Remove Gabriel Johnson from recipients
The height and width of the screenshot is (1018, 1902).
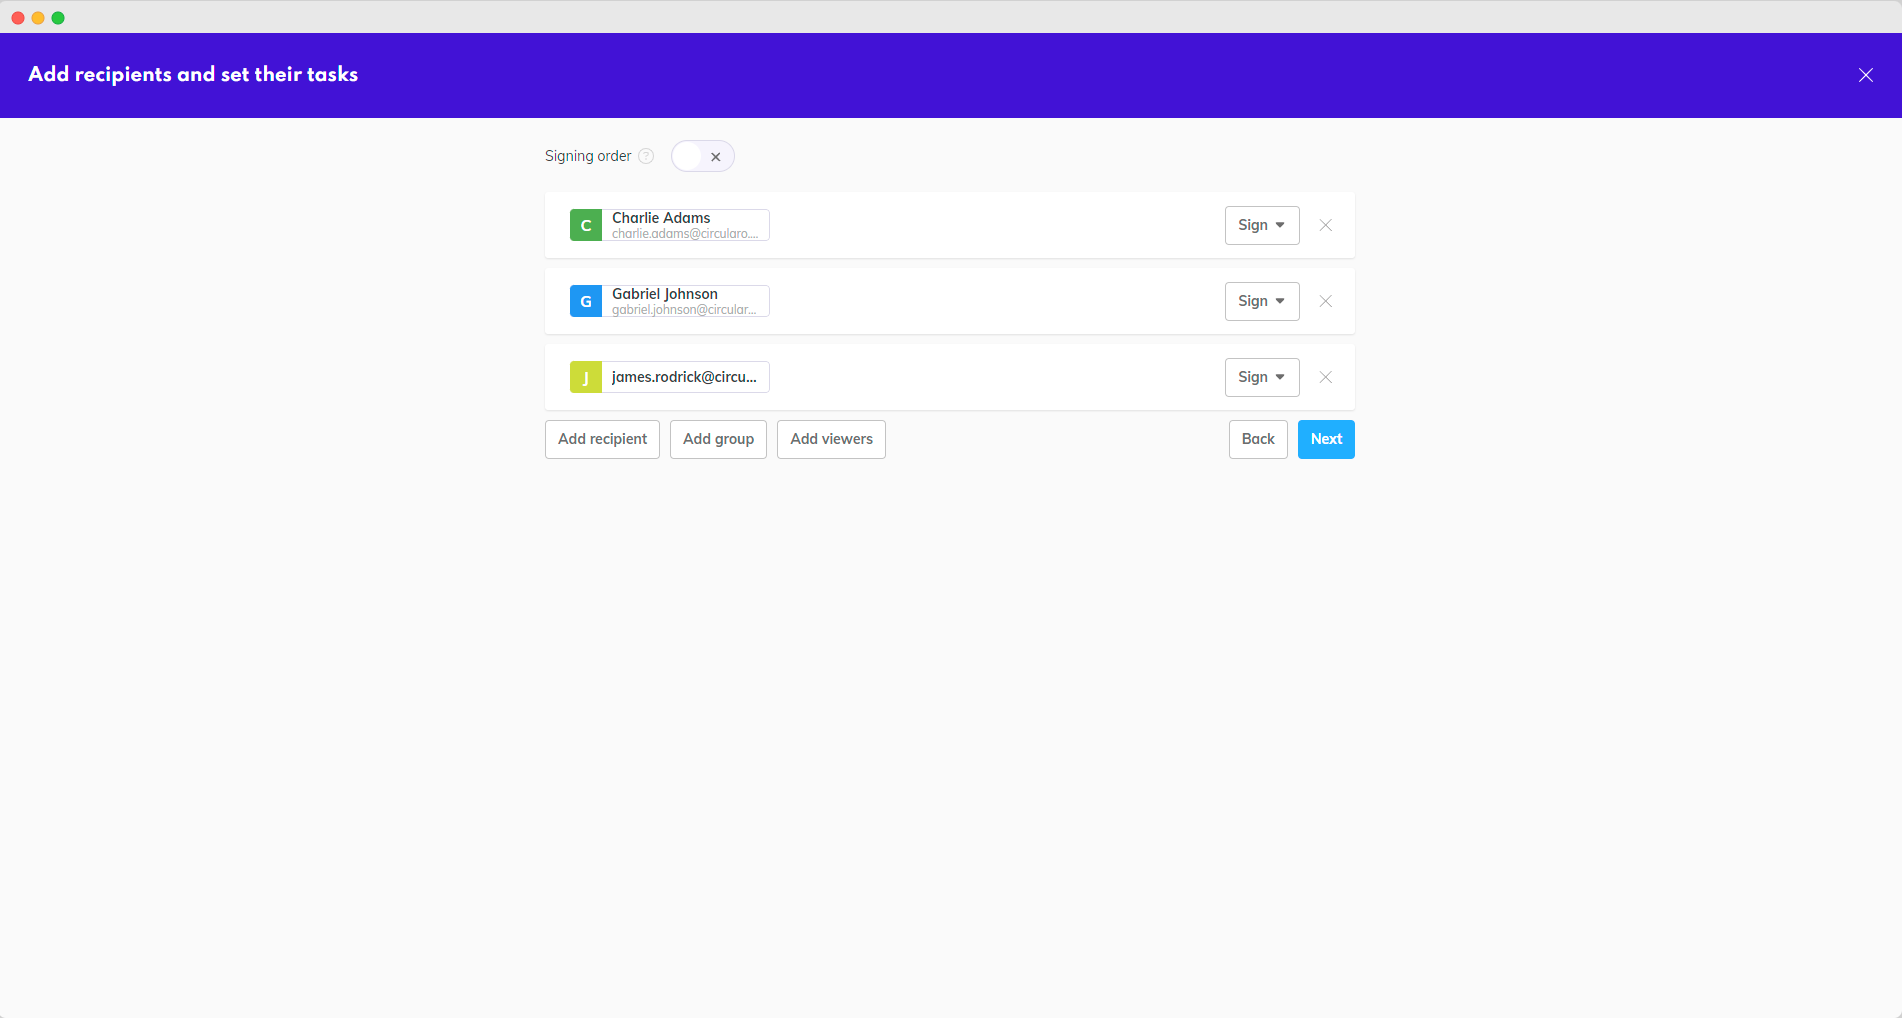pyautogui.click(x=1325, y=301)
